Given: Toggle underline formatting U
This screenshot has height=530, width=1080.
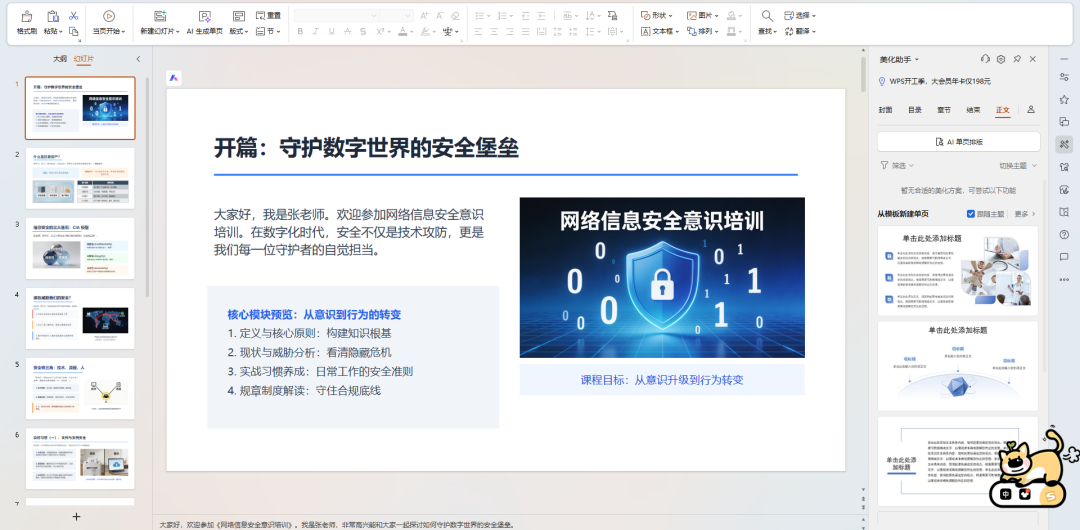Looking at the screenshot, I should pyautogui.click(x=331, y=31).
